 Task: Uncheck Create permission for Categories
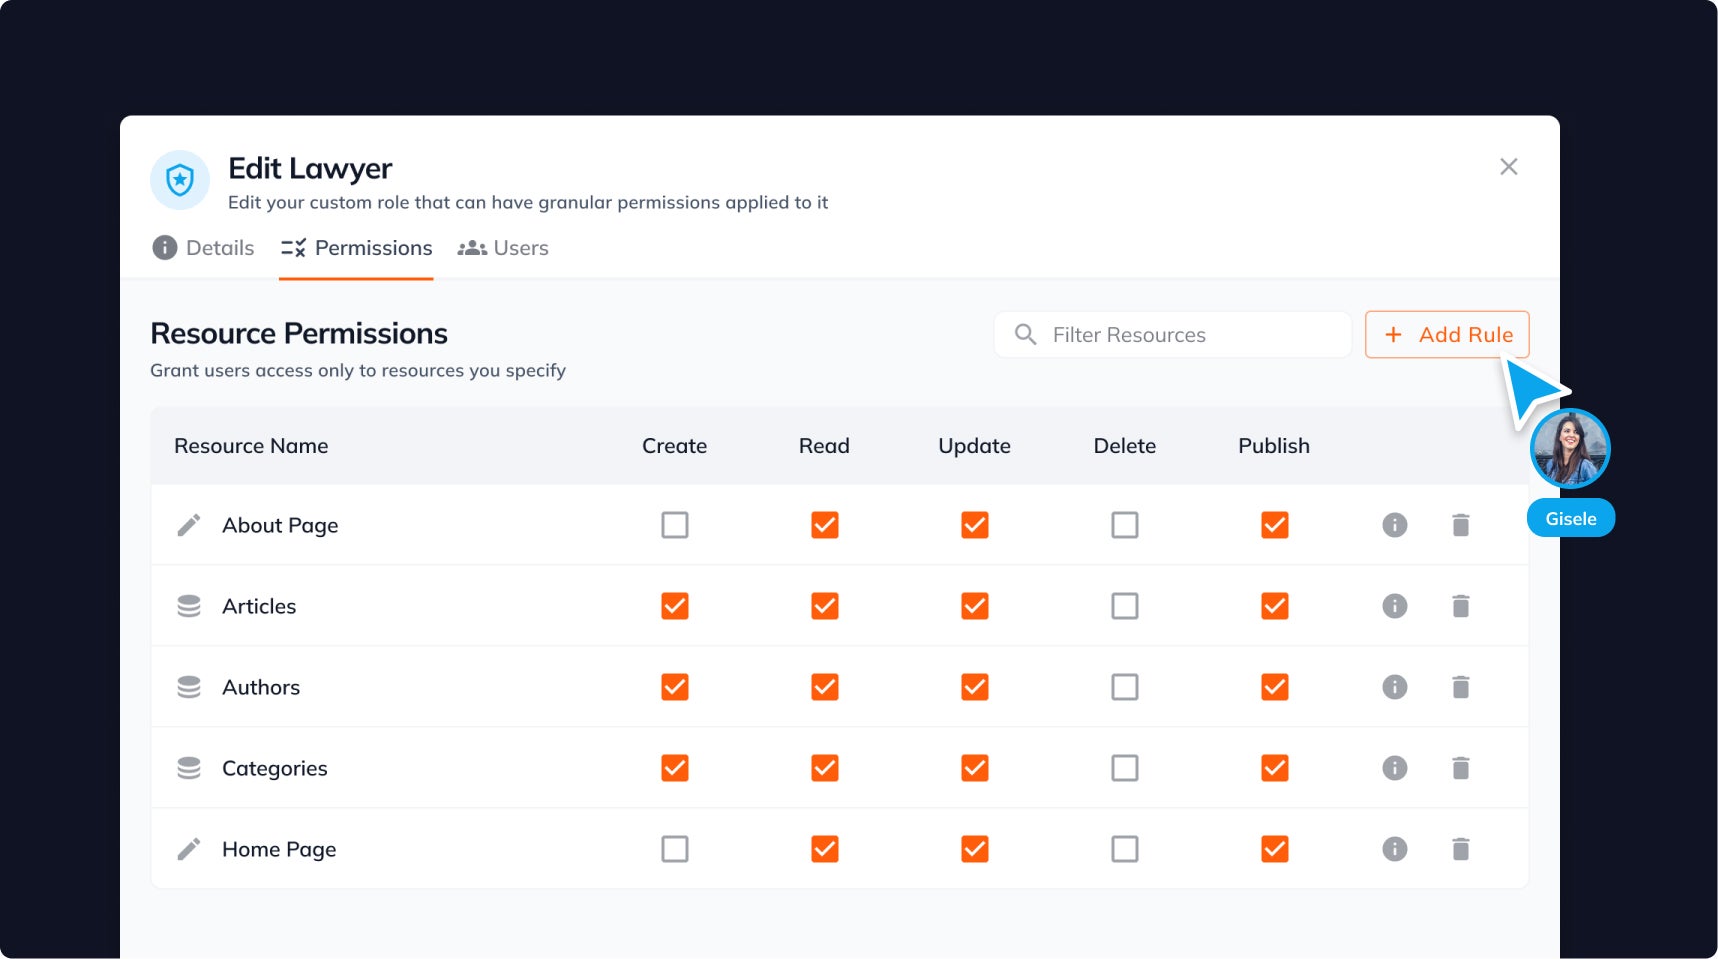click(675, 768)
